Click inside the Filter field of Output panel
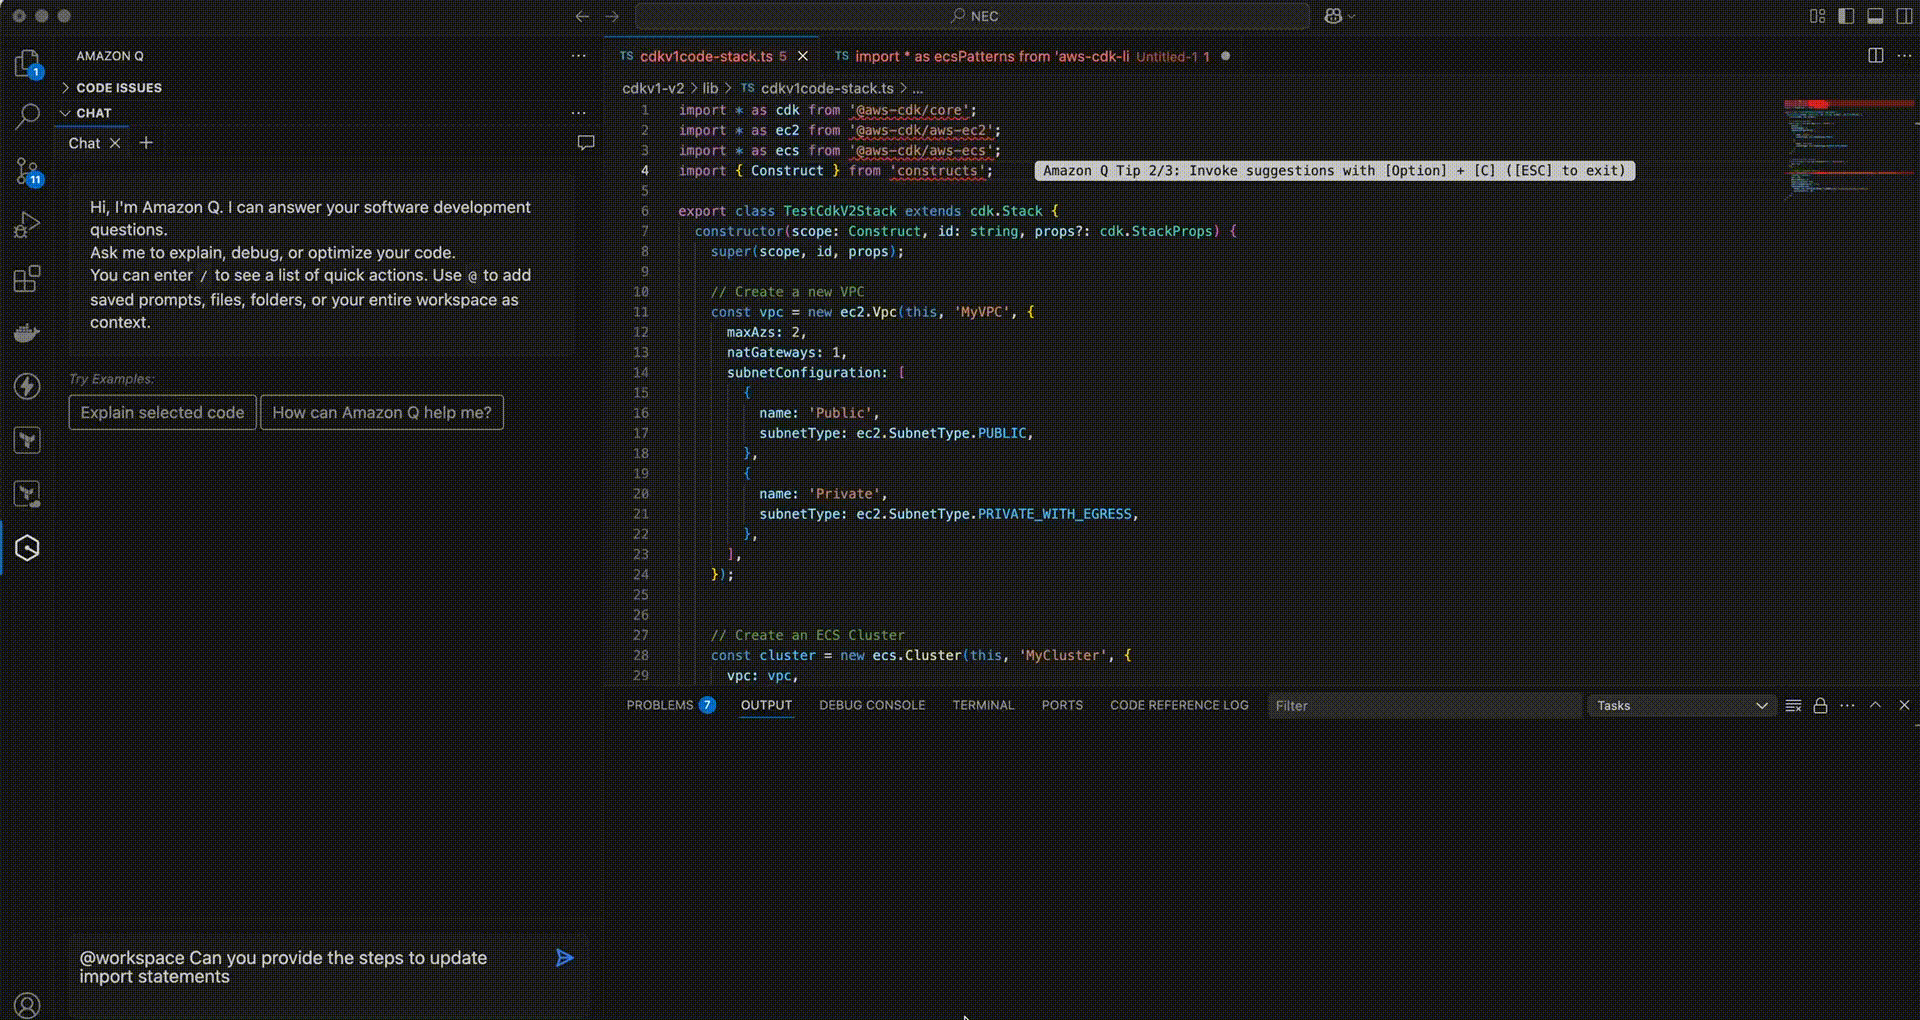 1400,705
